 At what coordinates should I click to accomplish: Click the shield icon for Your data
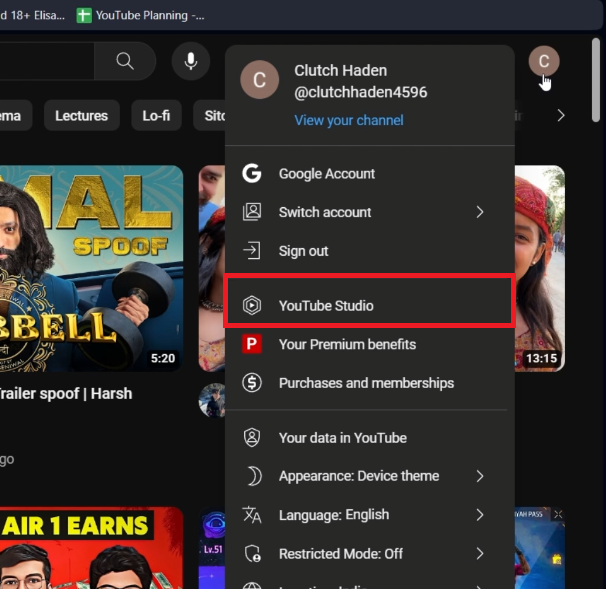pos(252,437)
